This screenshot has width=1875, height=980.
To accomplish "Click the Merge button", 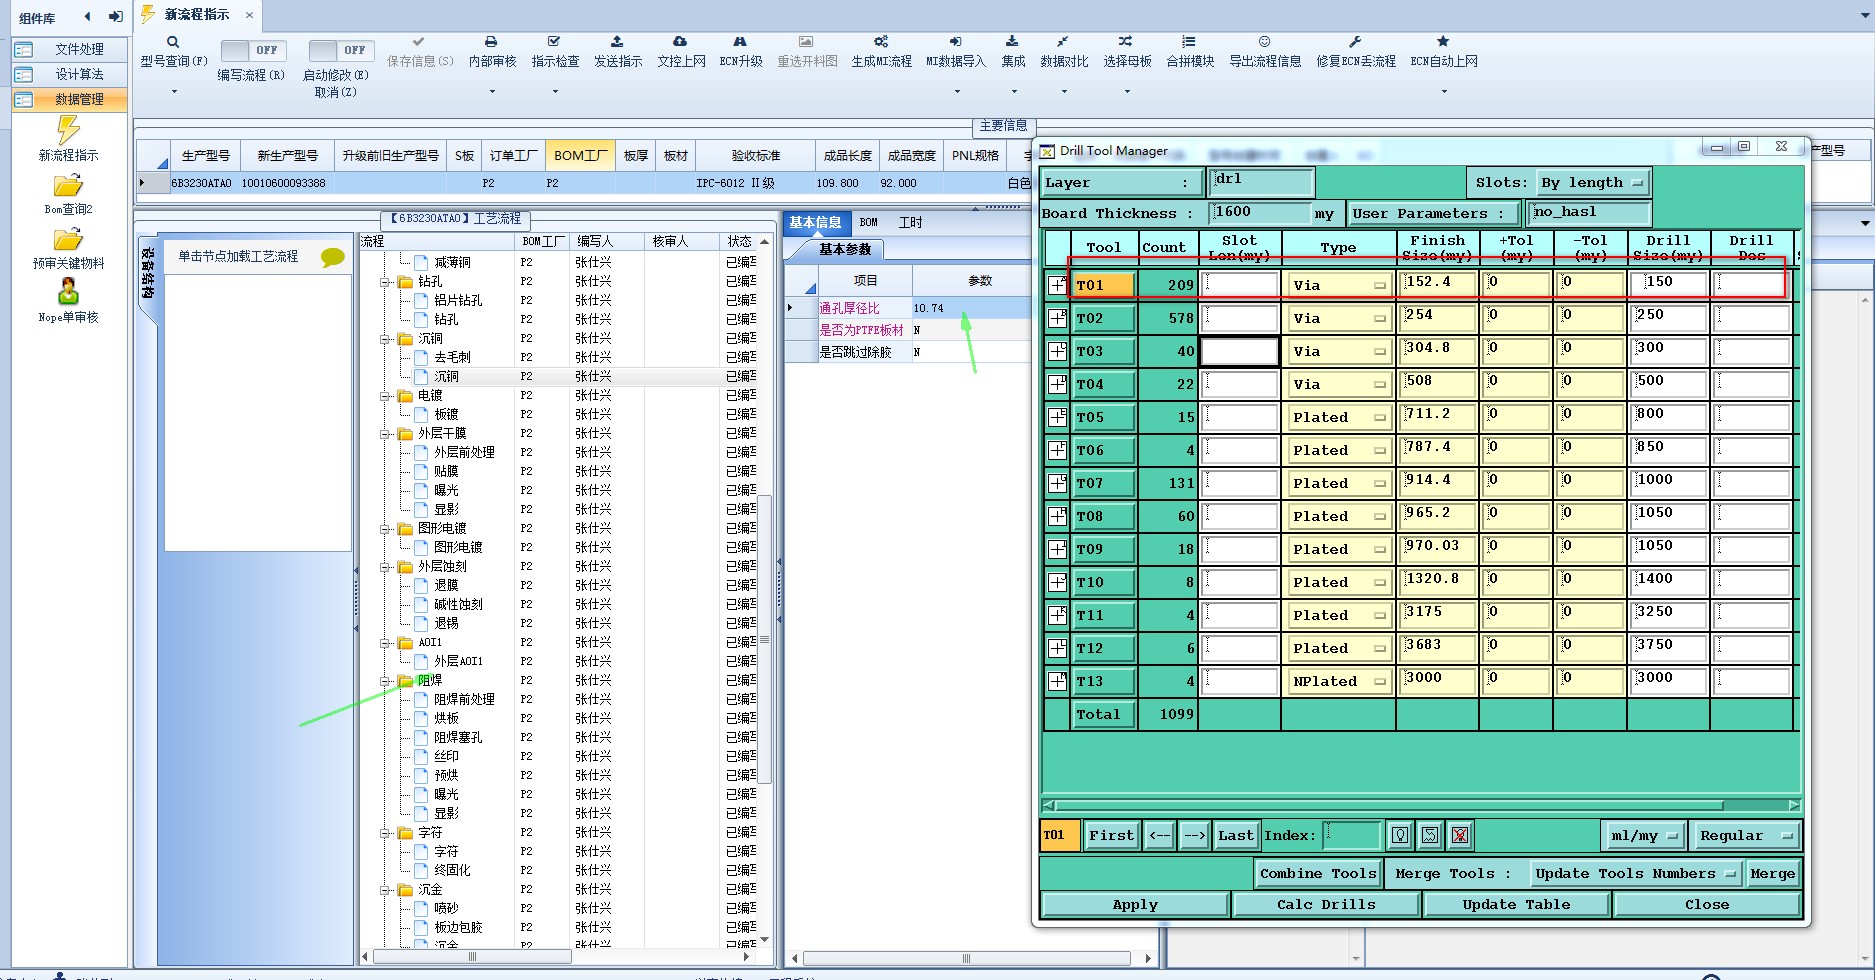I will 1772,873.
